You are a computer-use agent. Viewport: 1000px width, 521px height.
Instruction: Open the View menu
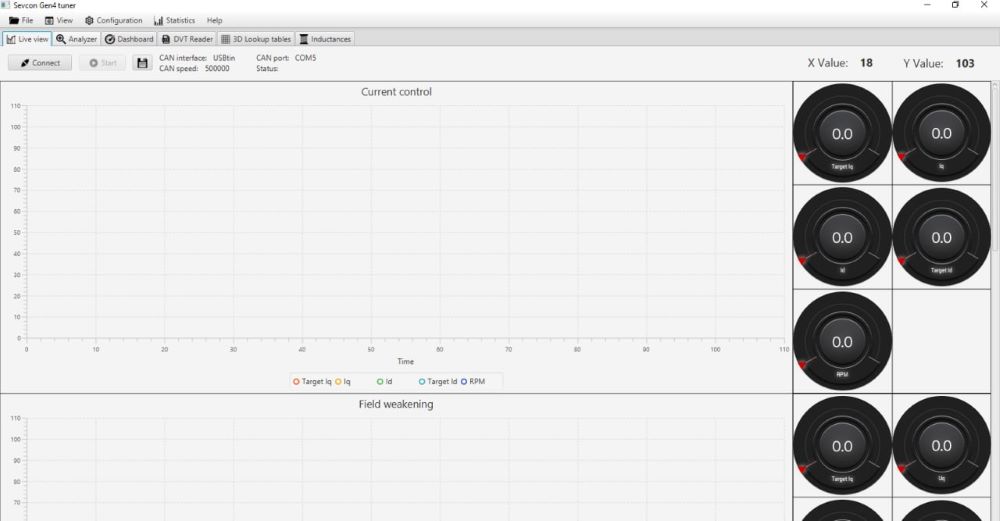pos(58,20)
